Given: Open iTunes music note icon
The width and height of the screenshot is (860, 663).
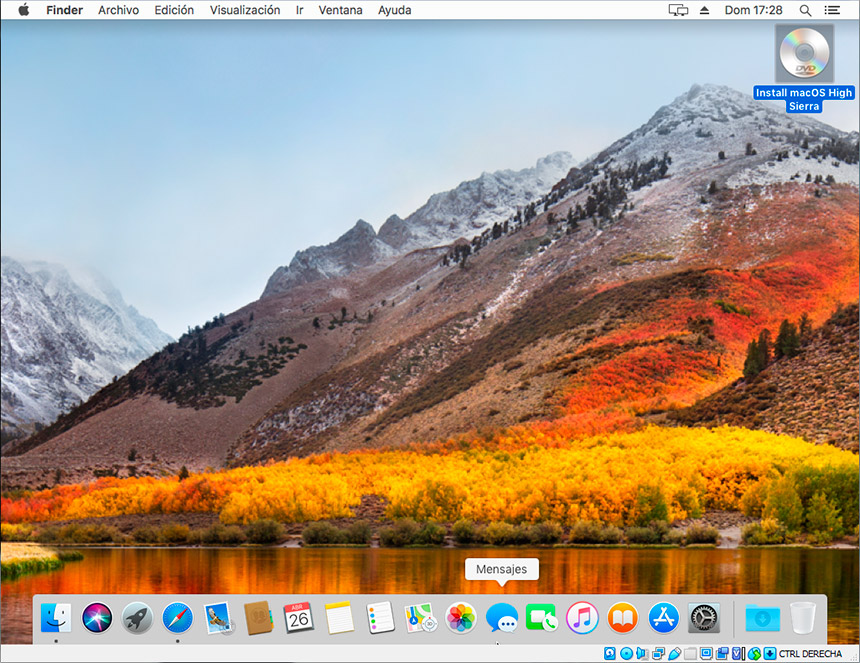Looking at the screenshot, I should 582,617.
